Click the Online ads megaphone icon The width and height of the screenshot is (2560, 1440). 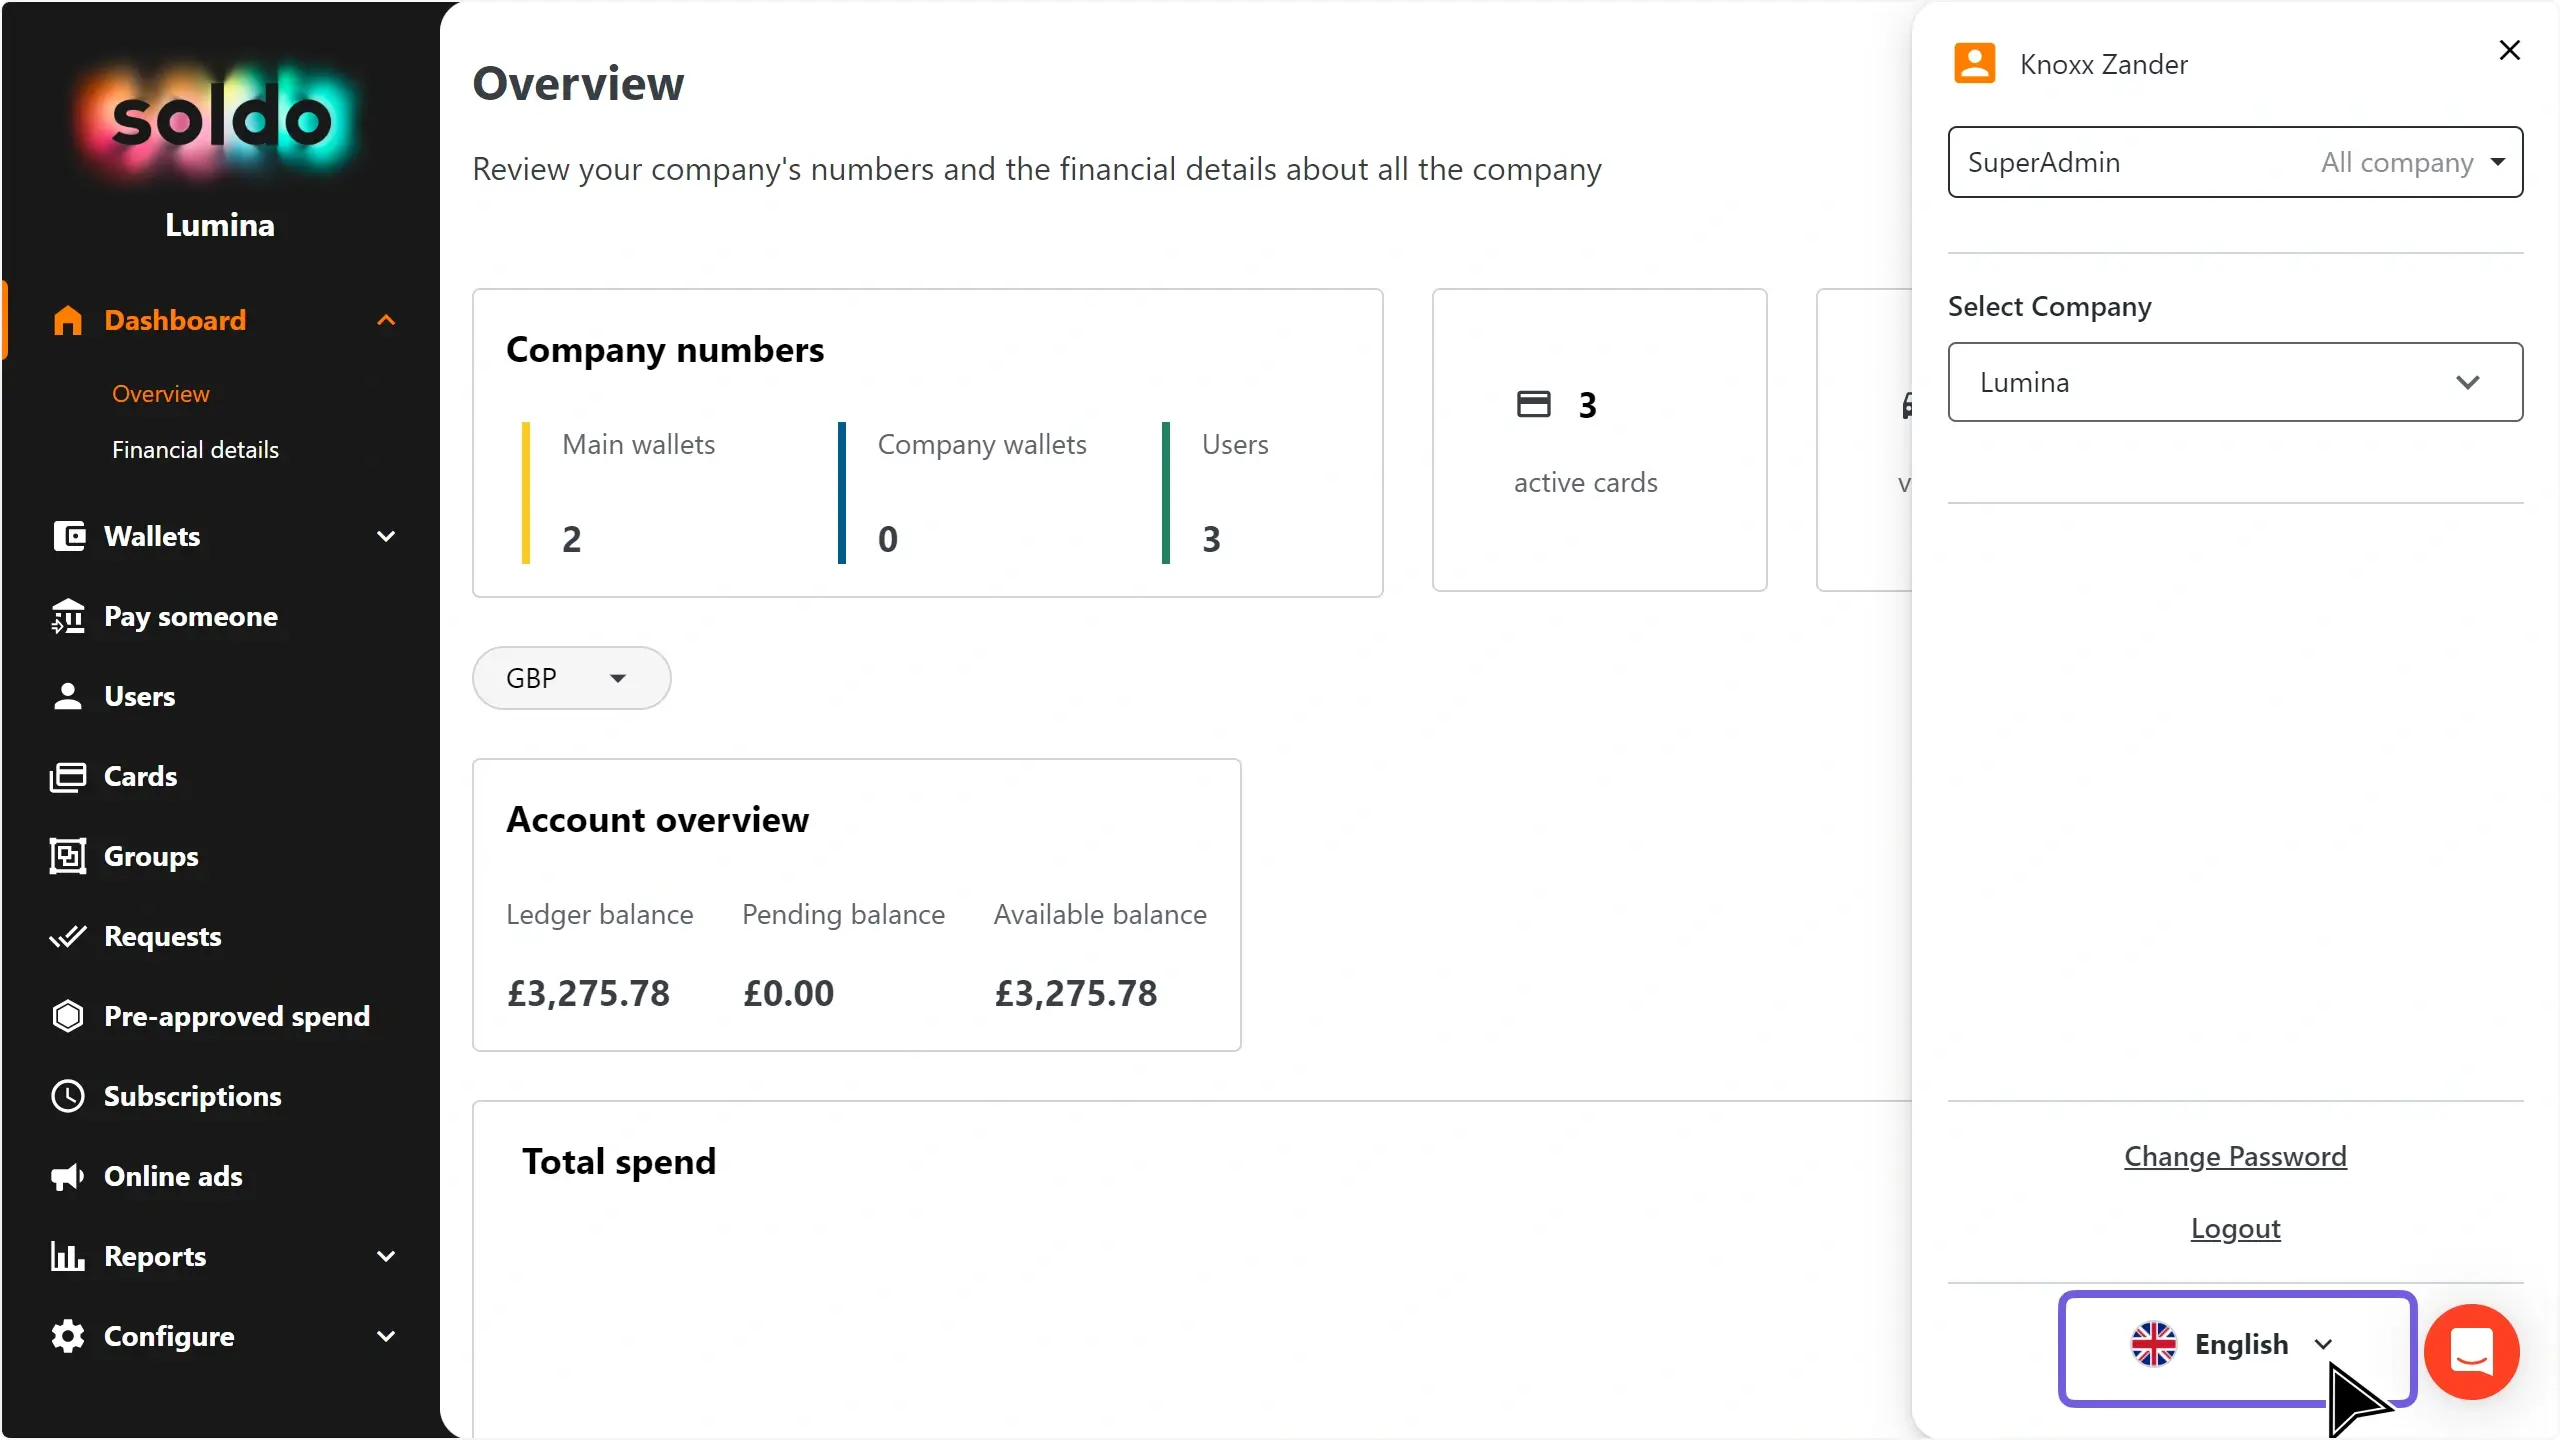[68, 1176]
